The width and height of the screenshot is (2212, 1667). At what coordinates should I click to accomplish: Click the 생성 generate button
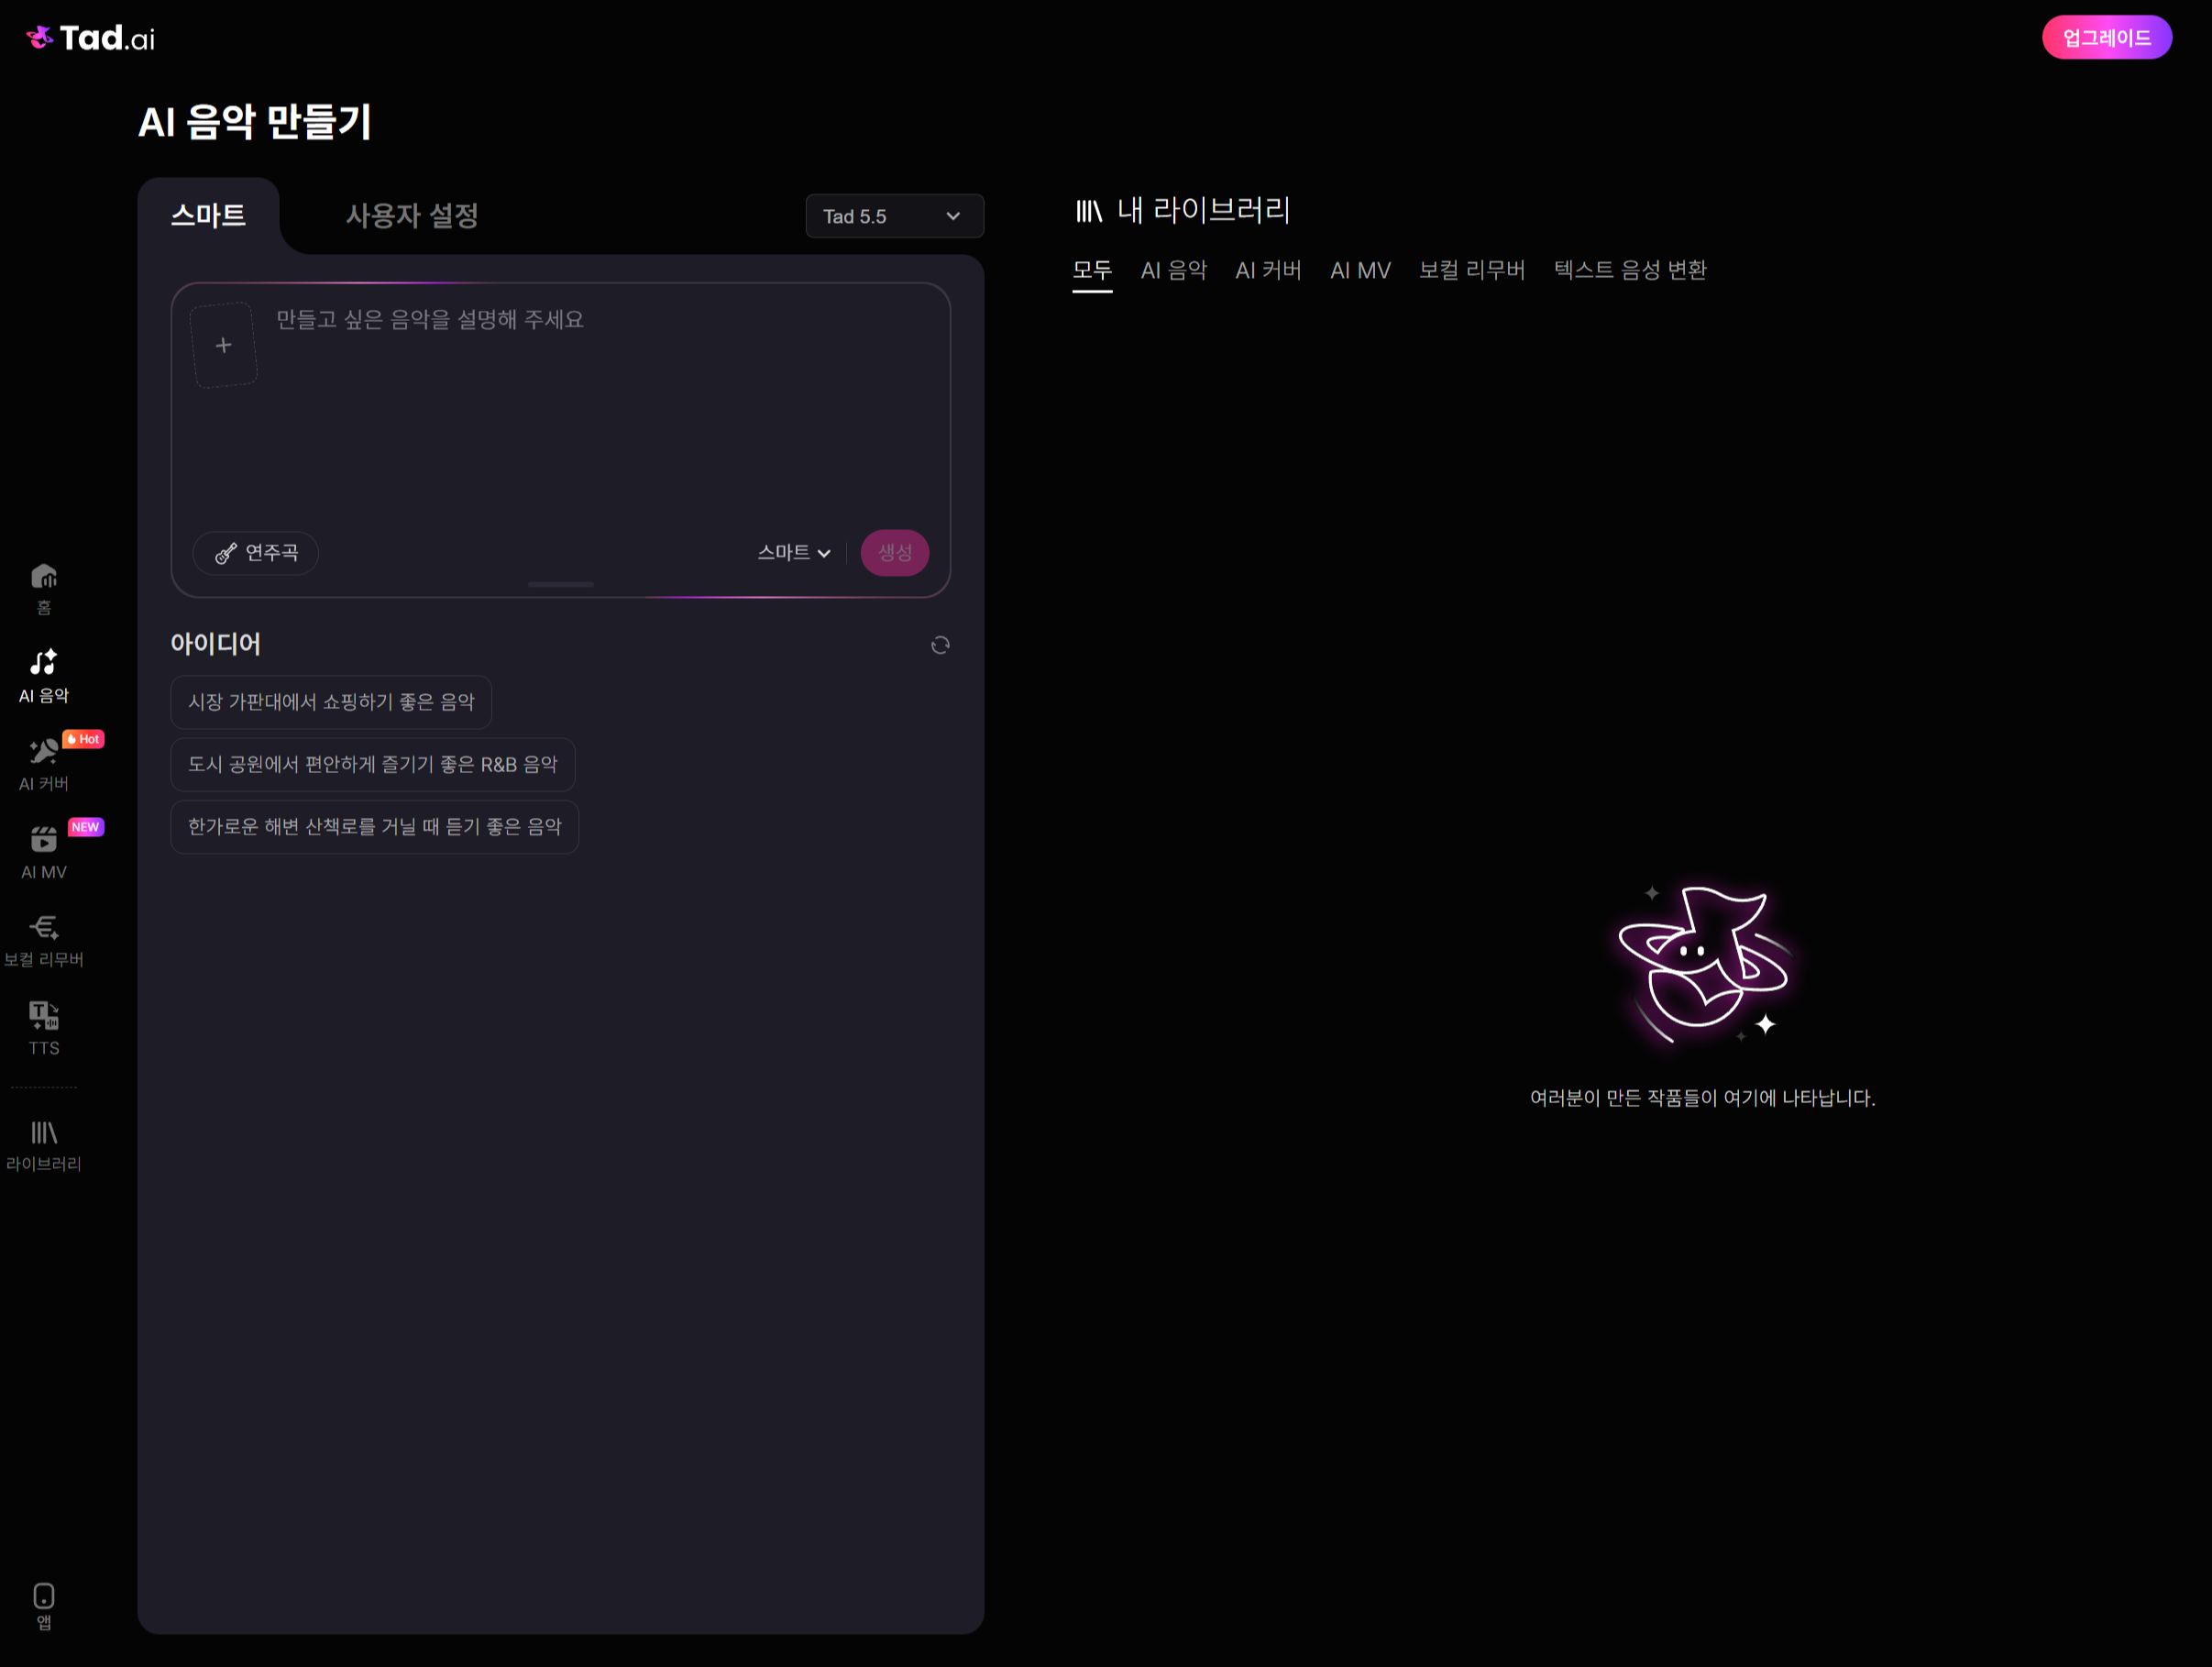point(895,553)
